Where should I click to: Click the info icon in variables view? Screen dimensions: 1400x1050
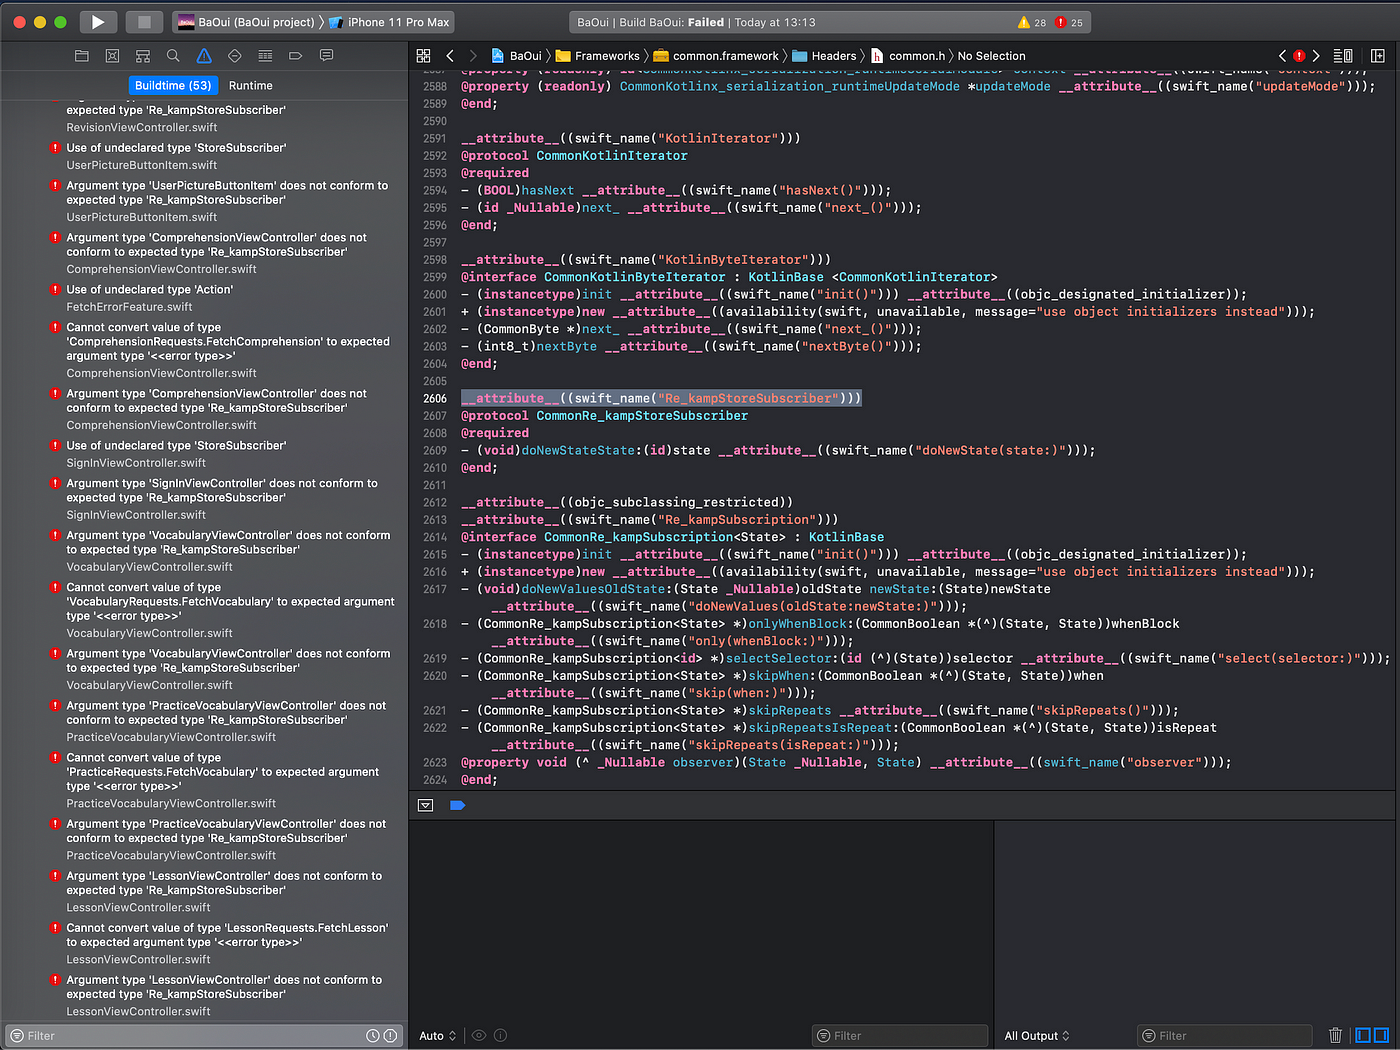pyautogui.click(x=501, y=1036)
